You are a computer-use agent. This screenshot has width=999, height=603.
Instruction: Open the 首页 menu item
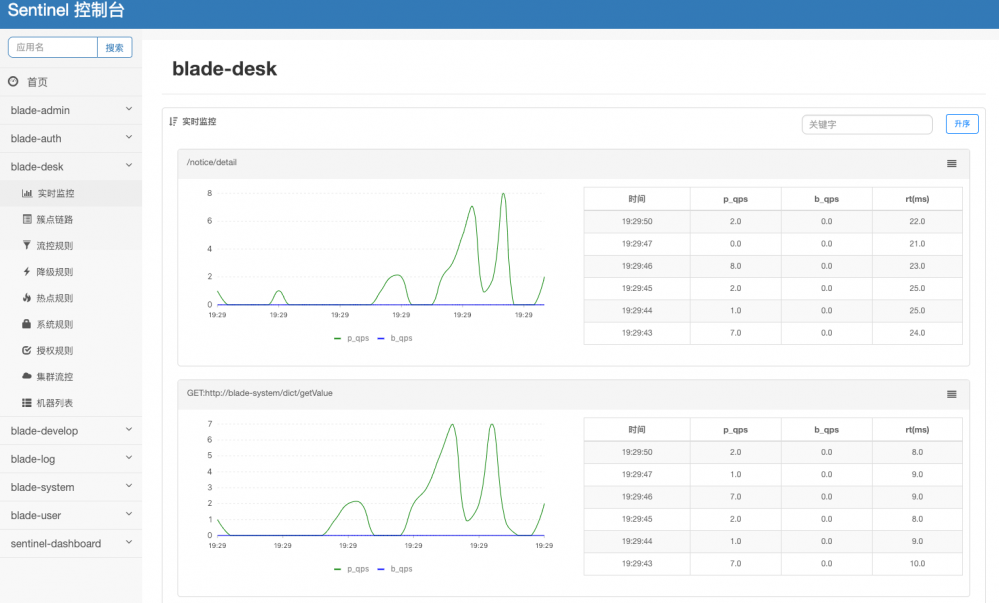point(40,82)
